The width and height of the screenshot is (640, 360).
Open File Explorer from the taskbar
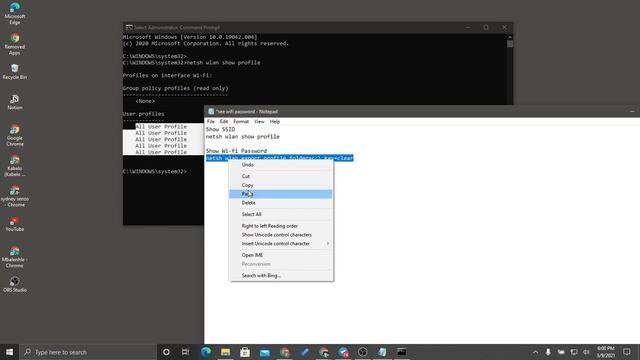point(225,352)
